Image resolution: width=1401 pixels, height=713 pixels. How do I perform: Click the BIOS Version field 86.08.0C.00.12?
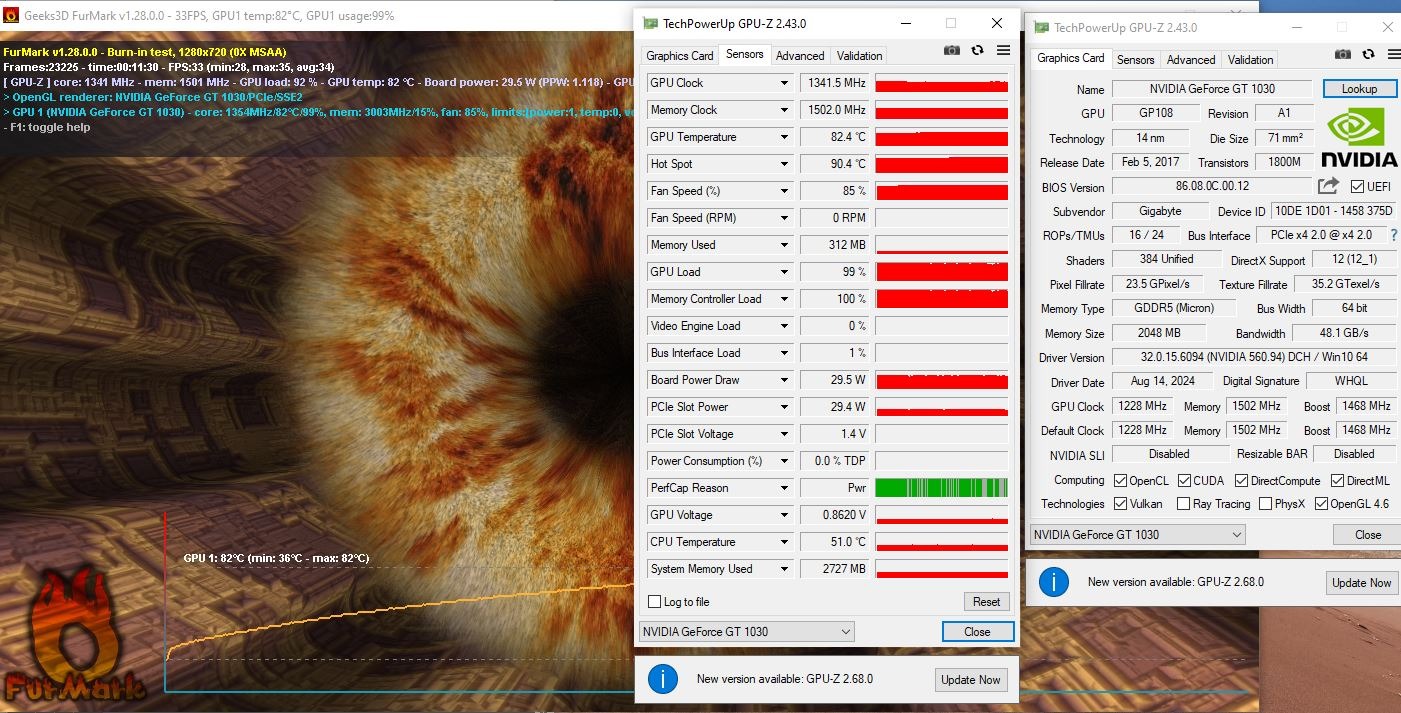click(1212, 186)
